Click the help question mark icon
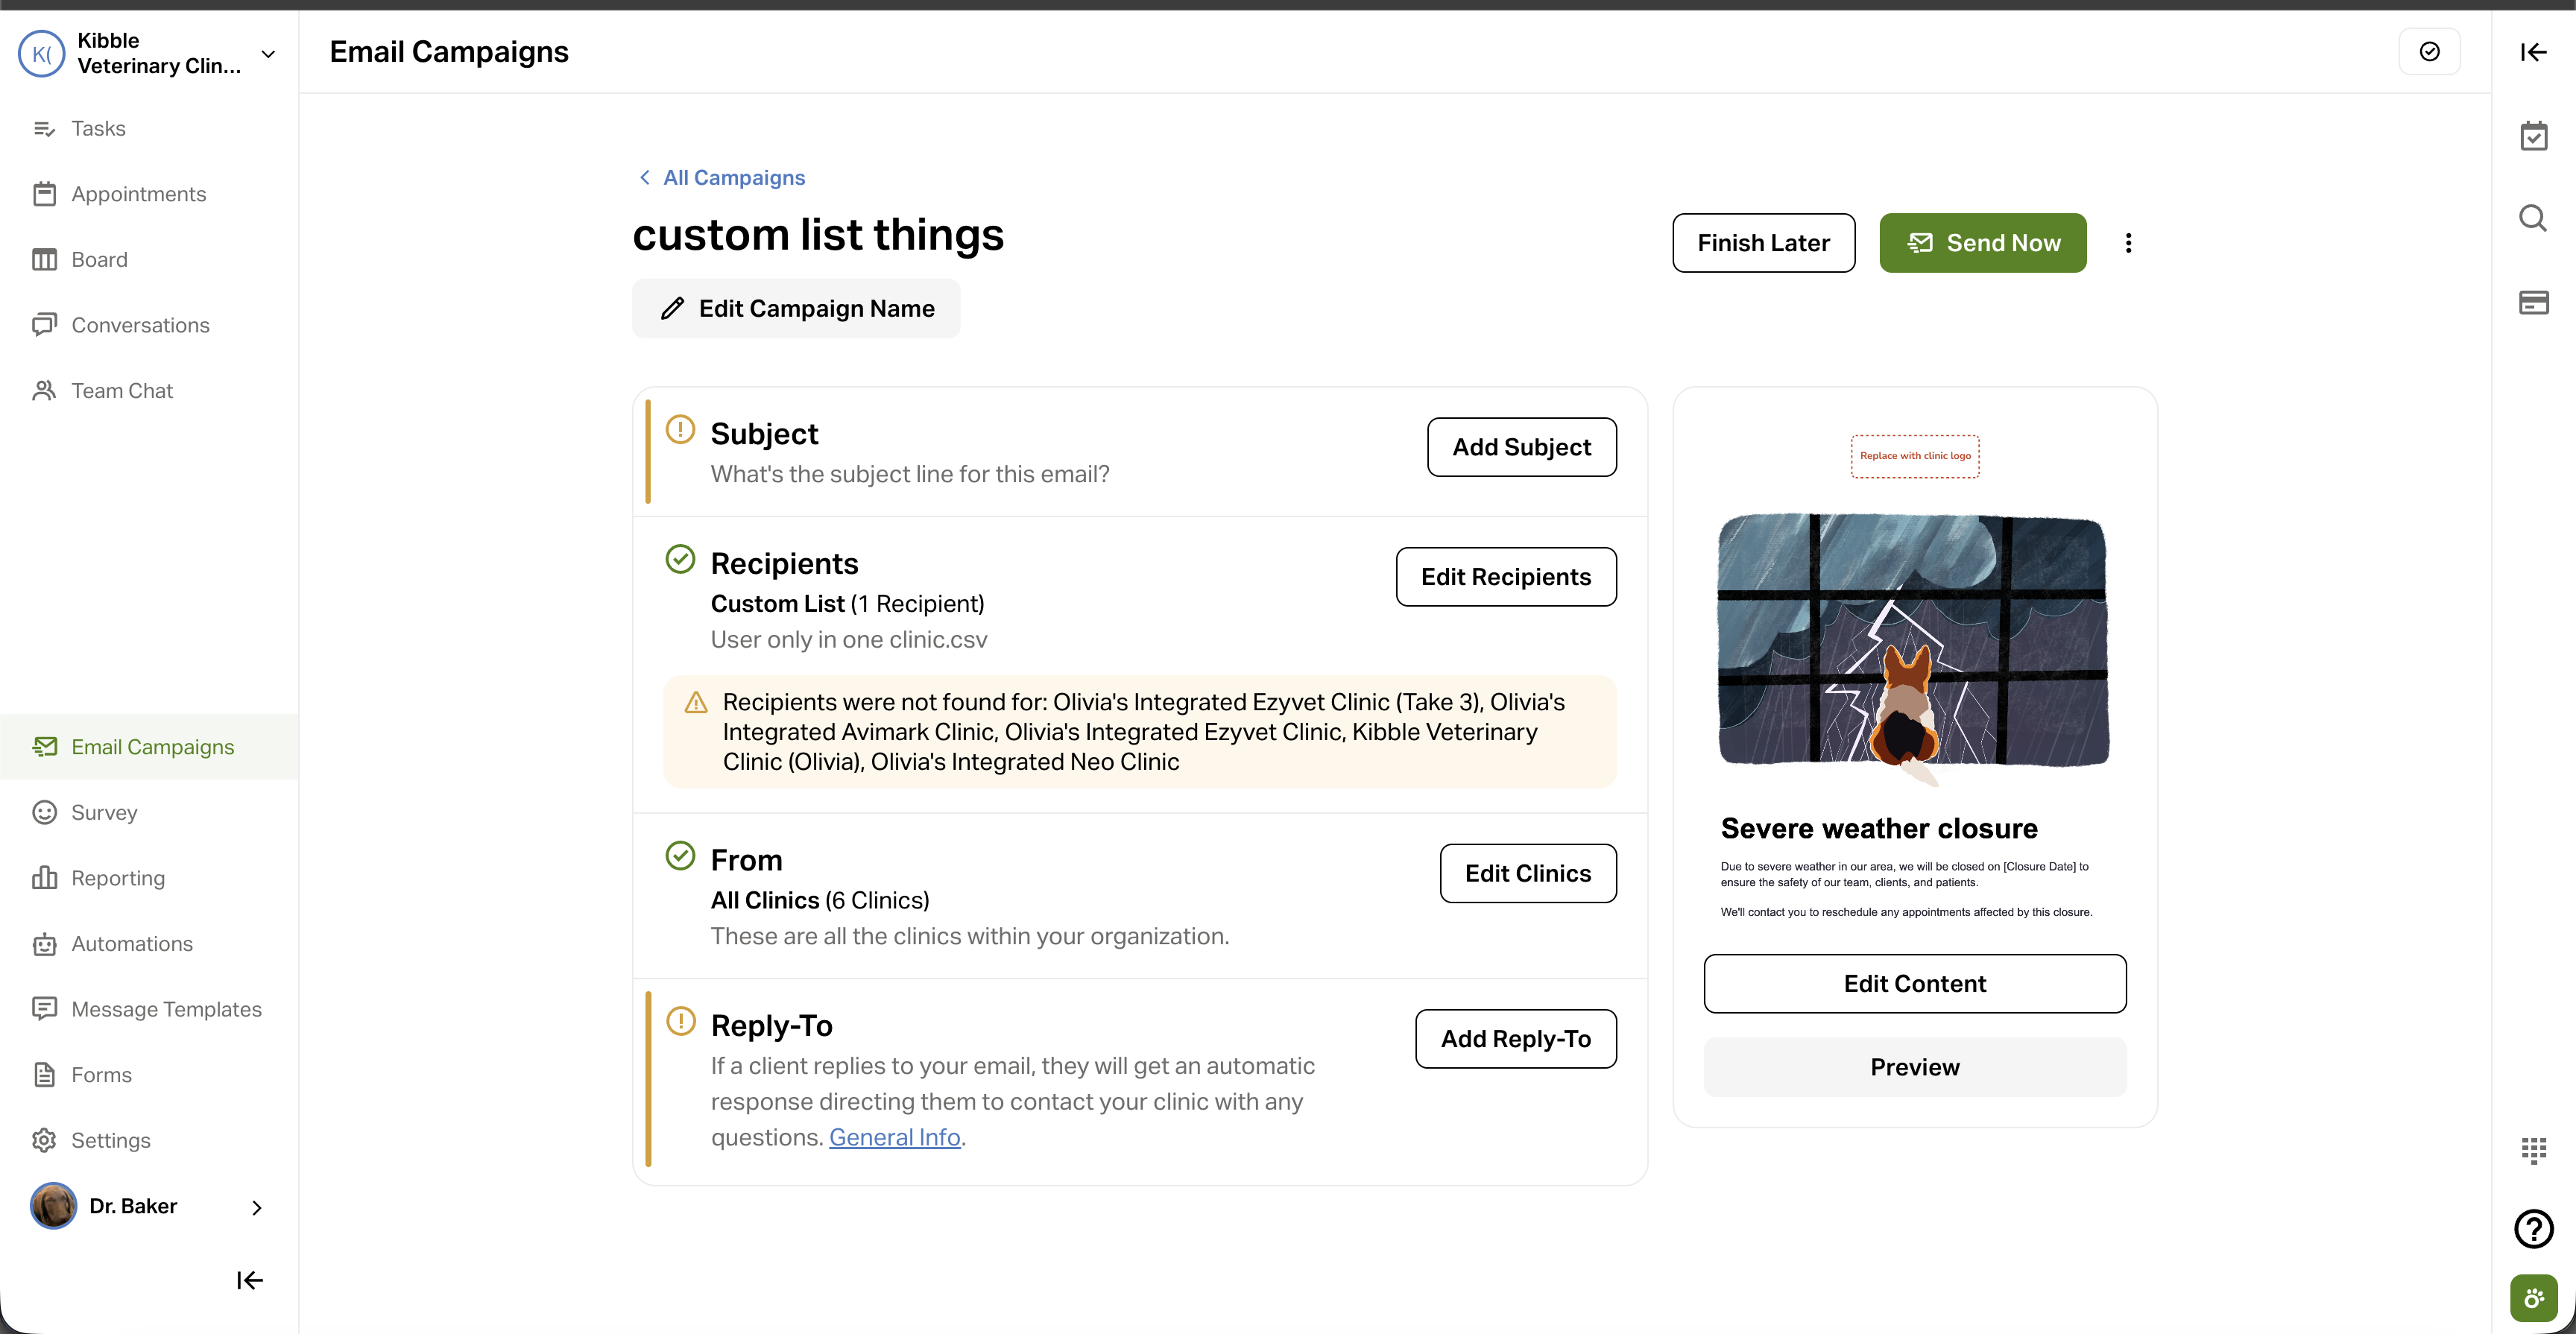The height and width of the screenshot is (1334, 2576). (x=2533, y=1228)
